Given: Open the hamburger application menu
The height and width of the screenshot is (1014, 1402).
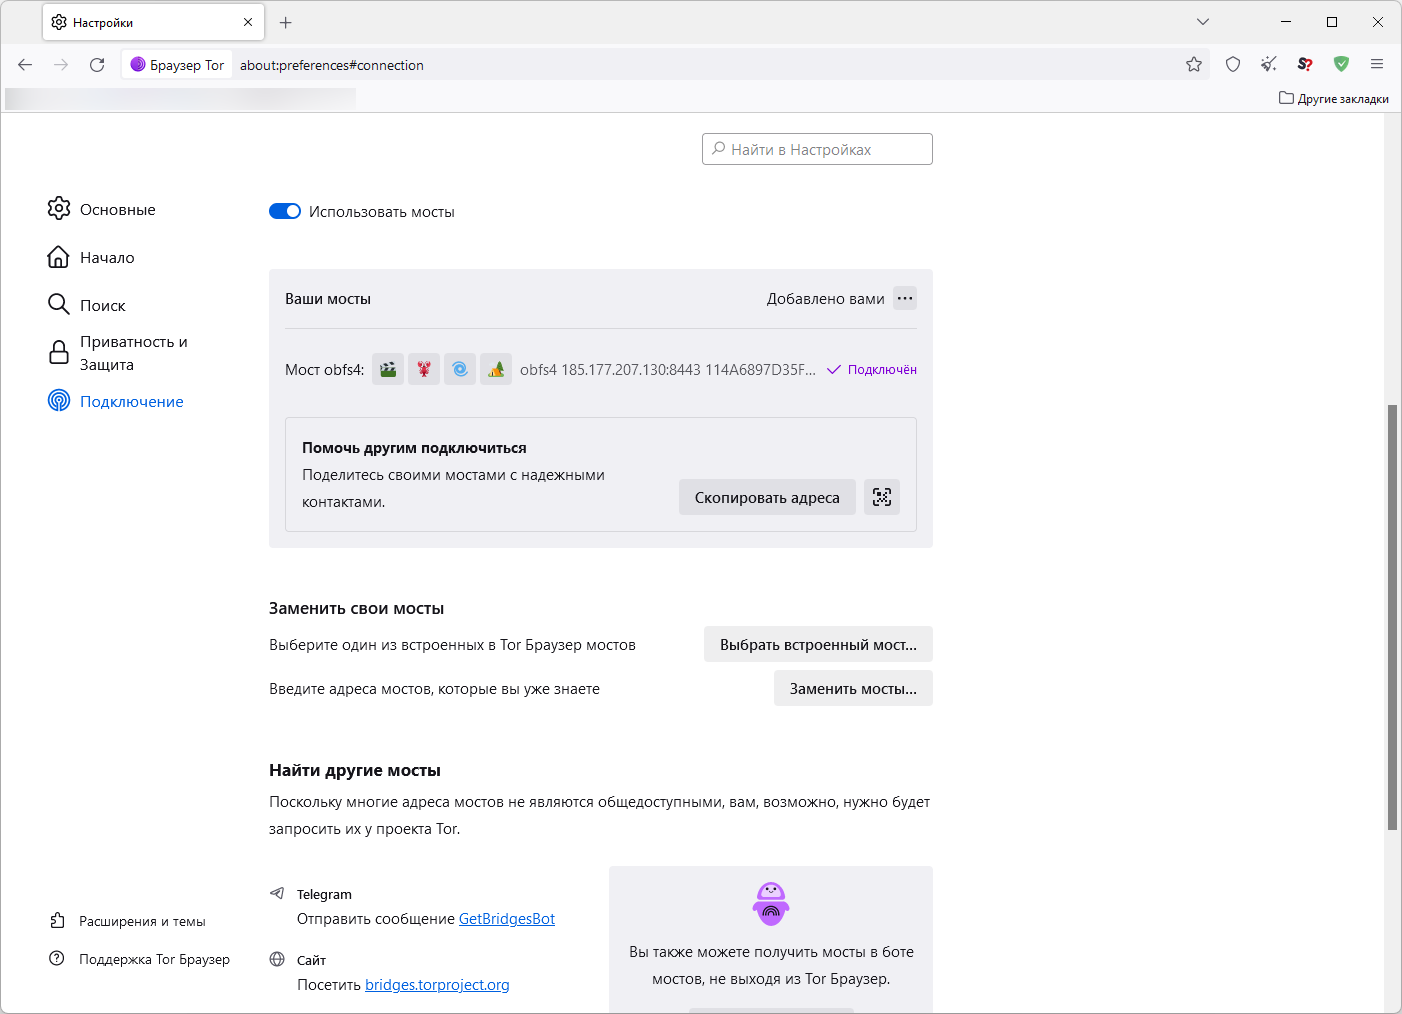Looking at the screenshot, I should tap(1377, 64).
